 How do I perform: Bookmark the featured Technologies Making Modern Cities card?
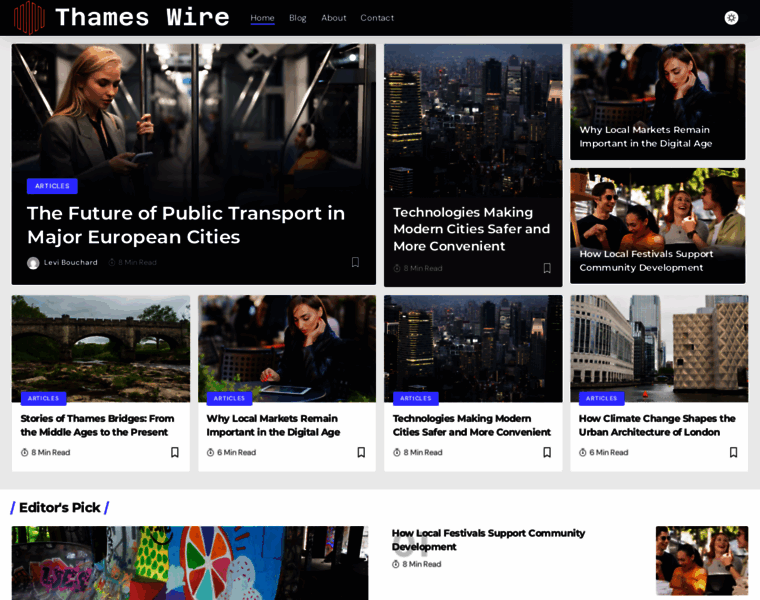(547, 268)
